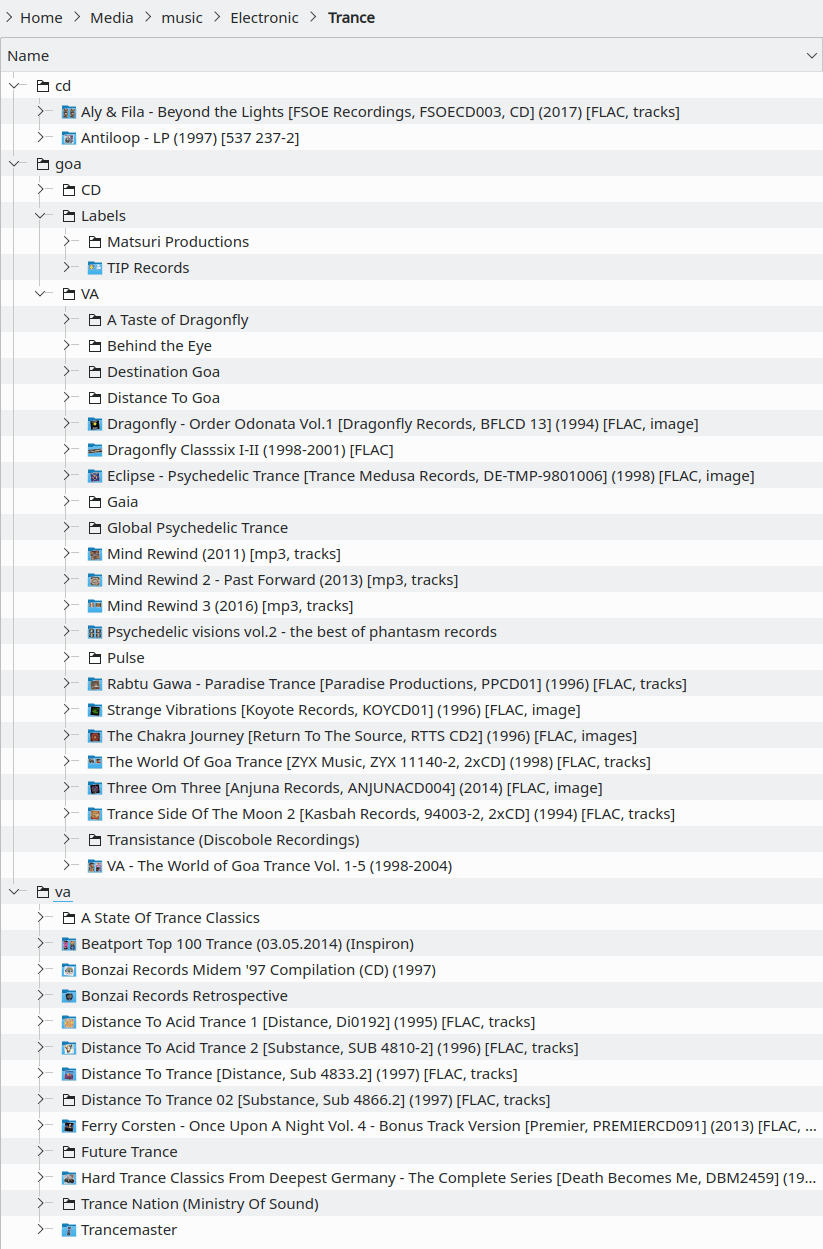Select Trance Nation (Ministry Of Sound) folder
The height and width of the screenshot is (1249, 823).
pyautogui.click(x=200, y=1204)
